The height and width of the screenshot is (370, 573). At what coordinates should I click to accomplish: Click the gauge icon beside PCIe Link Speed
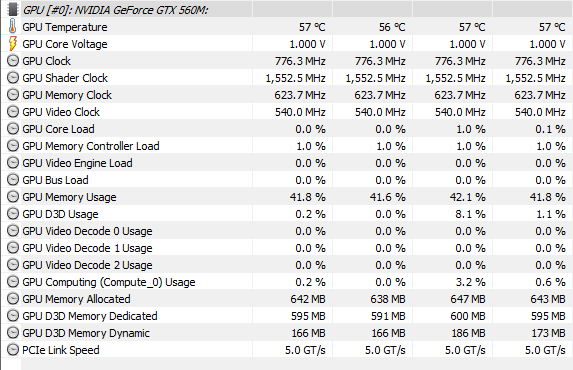[x=13, y=350]
